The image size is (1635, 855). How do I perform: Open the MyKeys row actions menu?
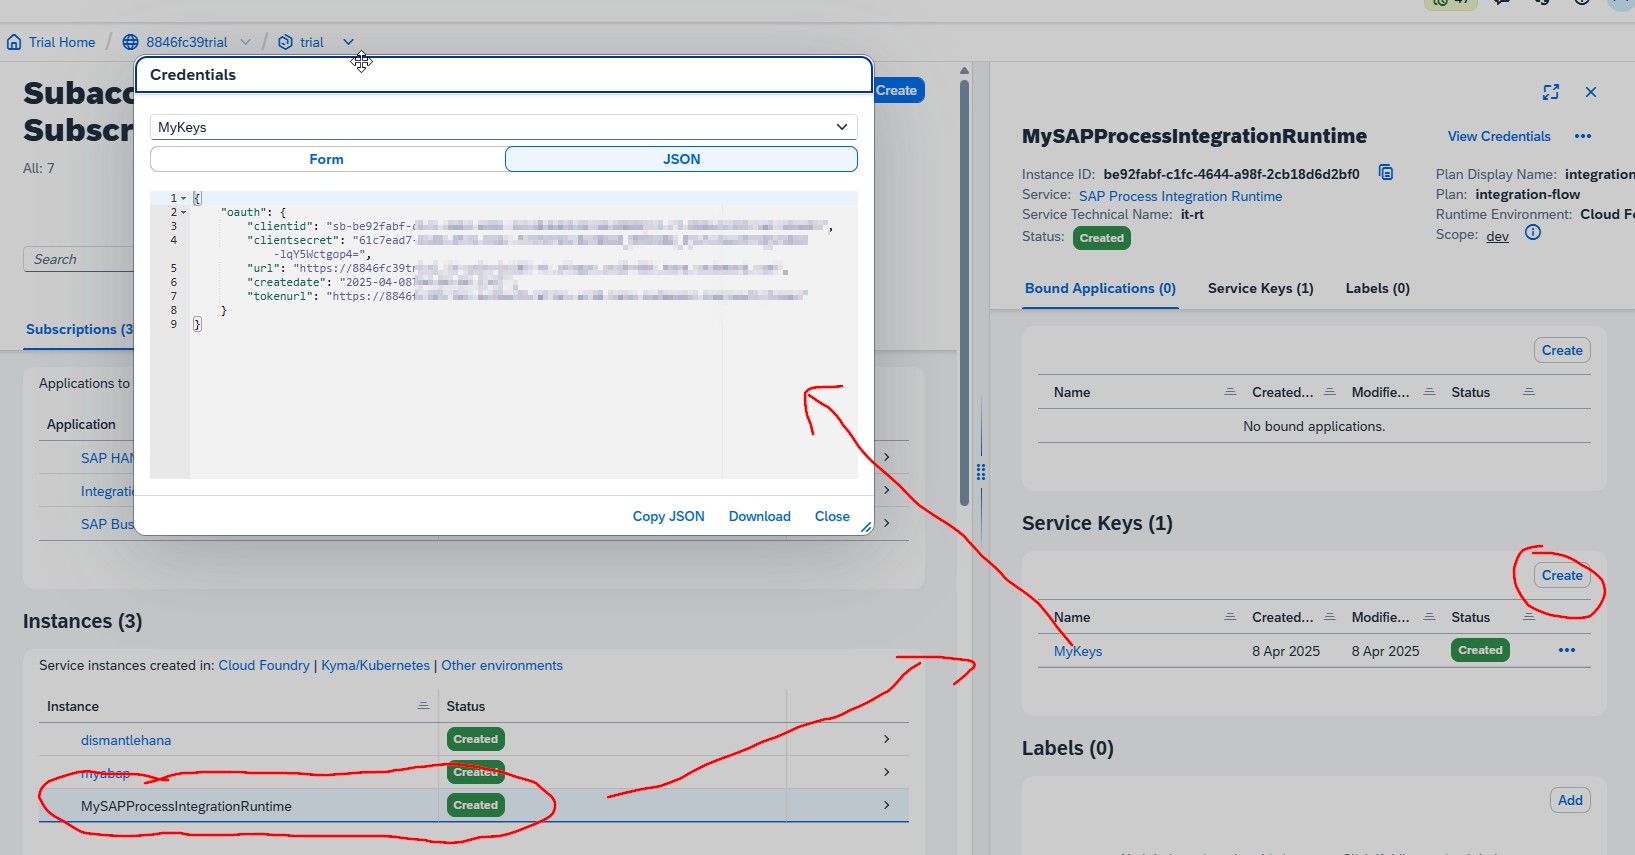(1566, 650)
